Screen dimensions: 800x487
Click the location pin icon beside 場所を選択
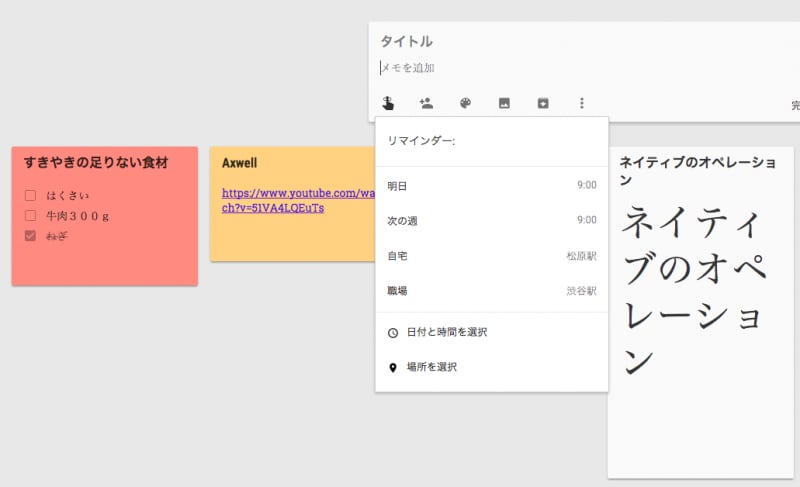pyautogui.click(x=393, y=368)
